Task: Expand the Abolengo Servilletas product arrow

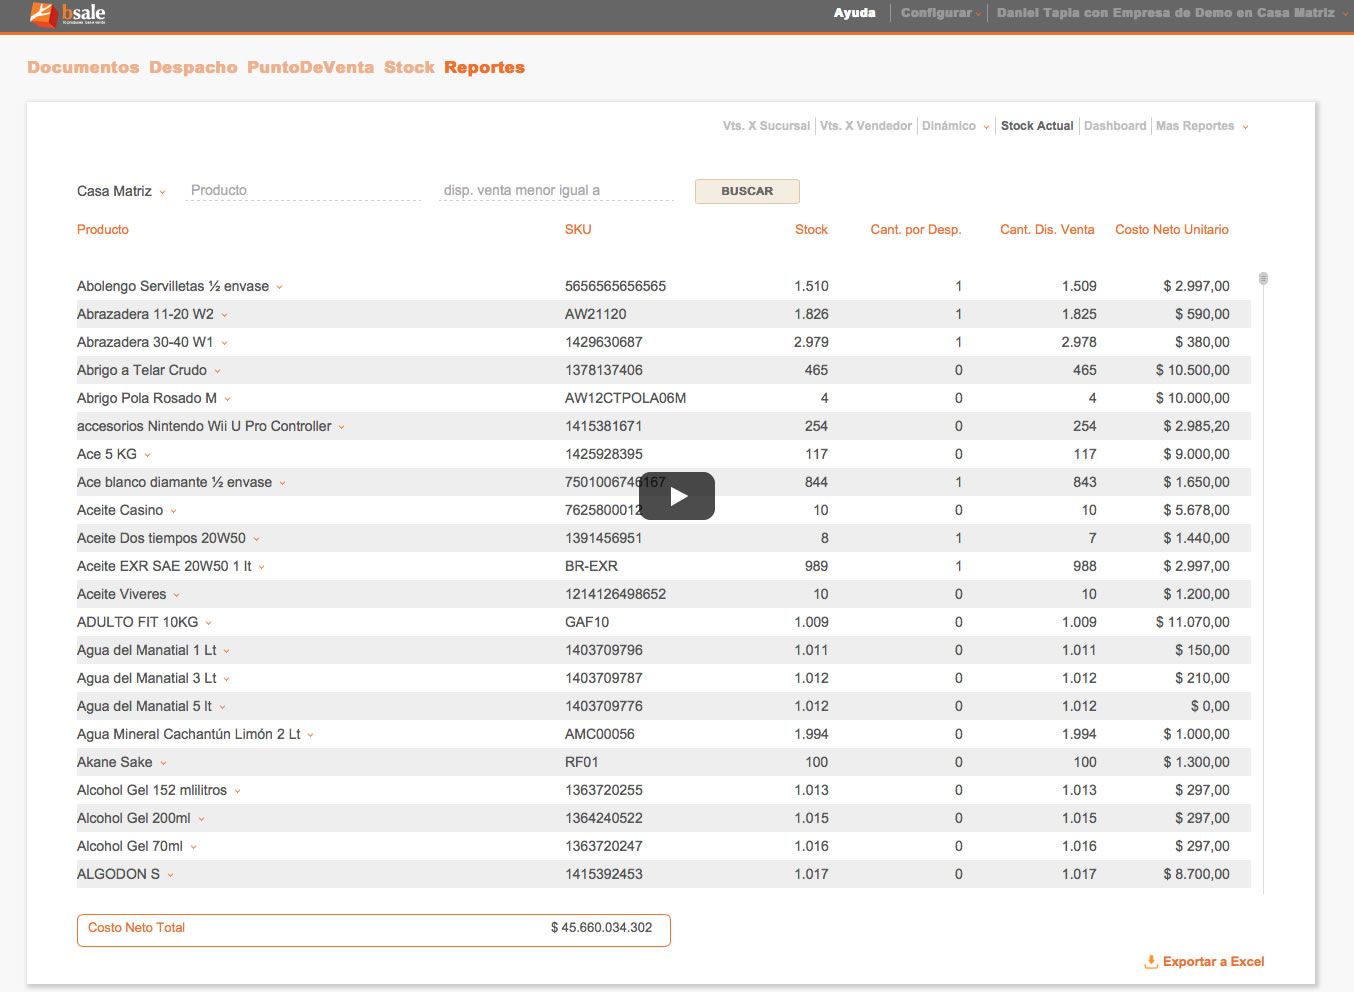Action: tap(280, 287)
